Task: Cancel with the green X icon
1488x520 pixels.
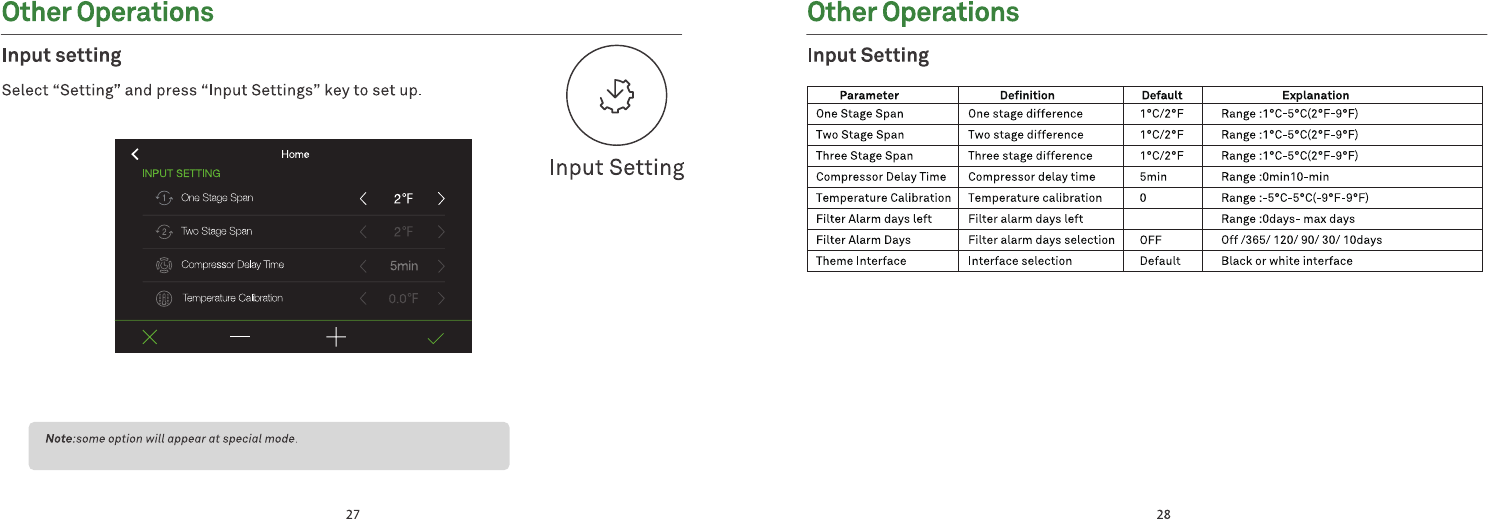Action: [149, 338]
